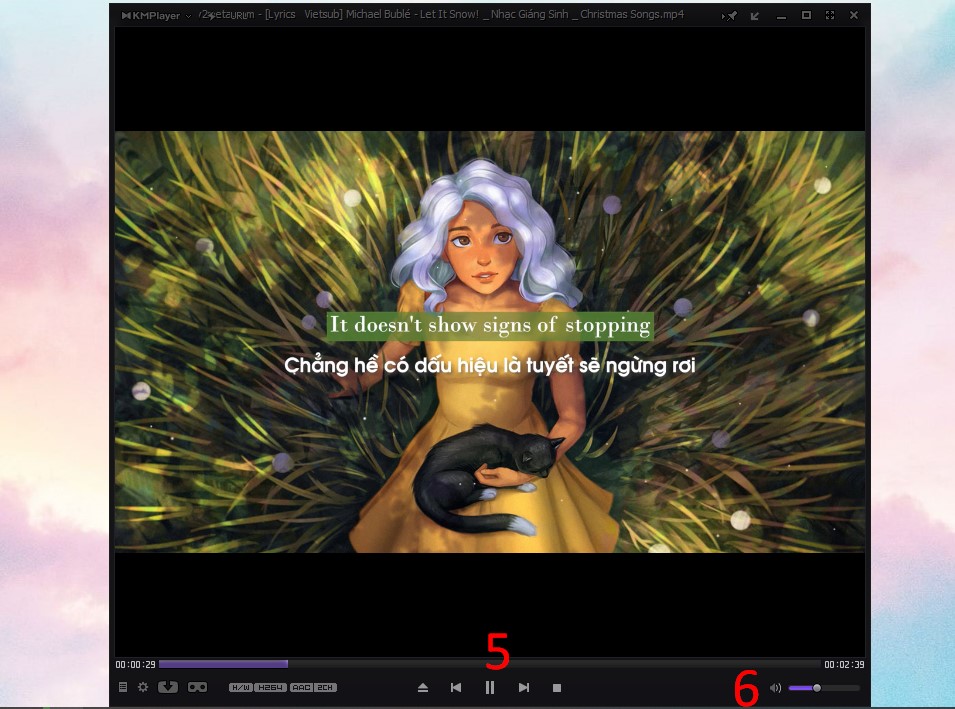
Task: Toggle the H/W hardware acceleration badge
Action: 240,688
